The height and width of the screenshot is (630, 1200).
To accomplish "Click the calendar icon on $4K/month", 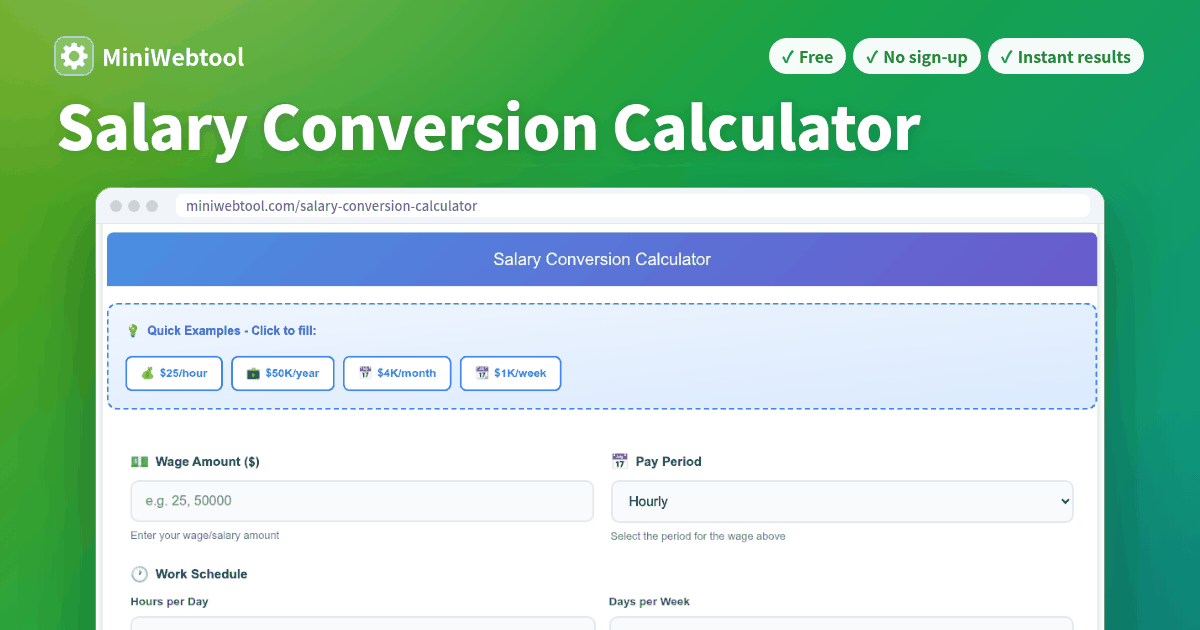I will click(366, 373).
